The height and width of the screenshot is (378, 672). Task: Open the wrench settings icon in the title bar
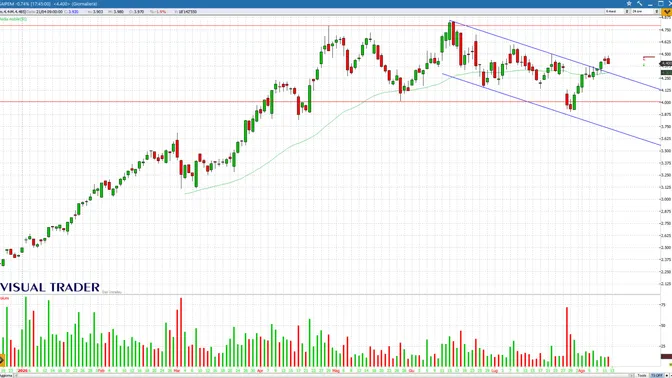(x=639, y=3)
